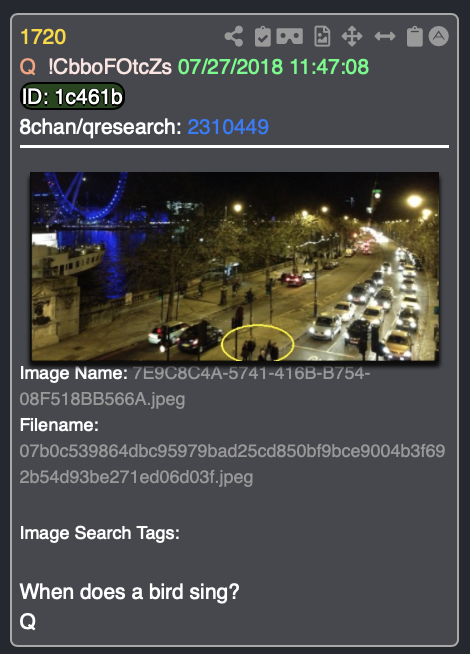This screenshot has height=654, width=470.
Task: Click the VR goggles icon
Action: (289, 36)
